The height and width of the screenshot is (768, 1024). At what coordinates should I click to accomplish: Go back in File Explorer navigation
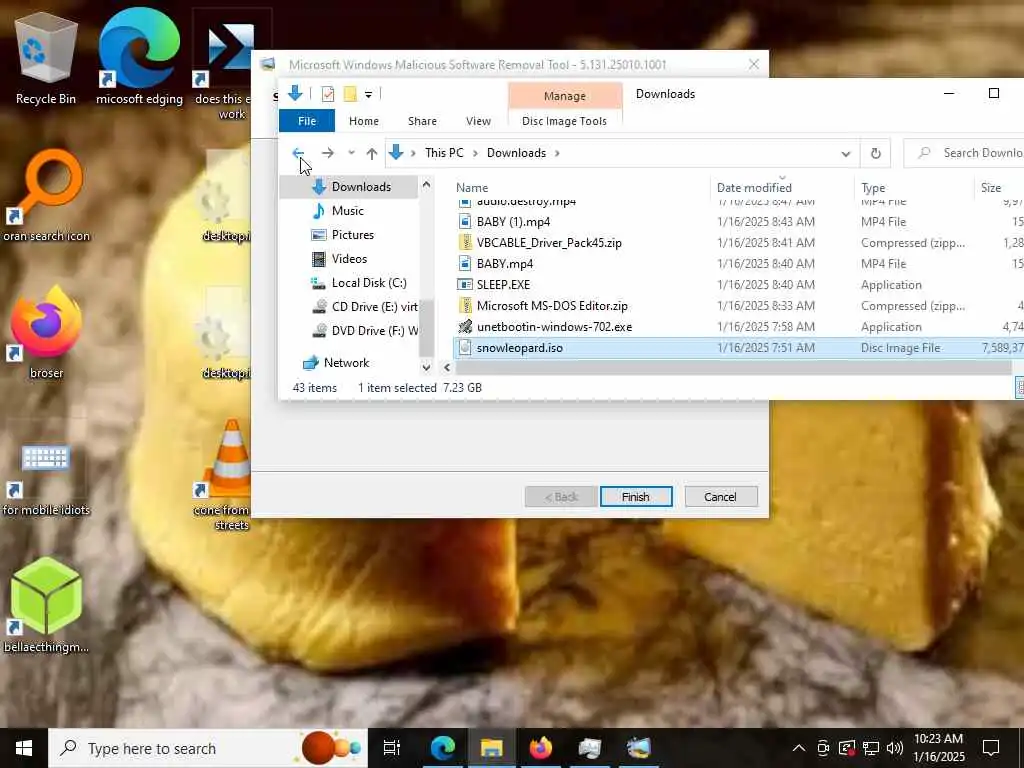point(298,153)
